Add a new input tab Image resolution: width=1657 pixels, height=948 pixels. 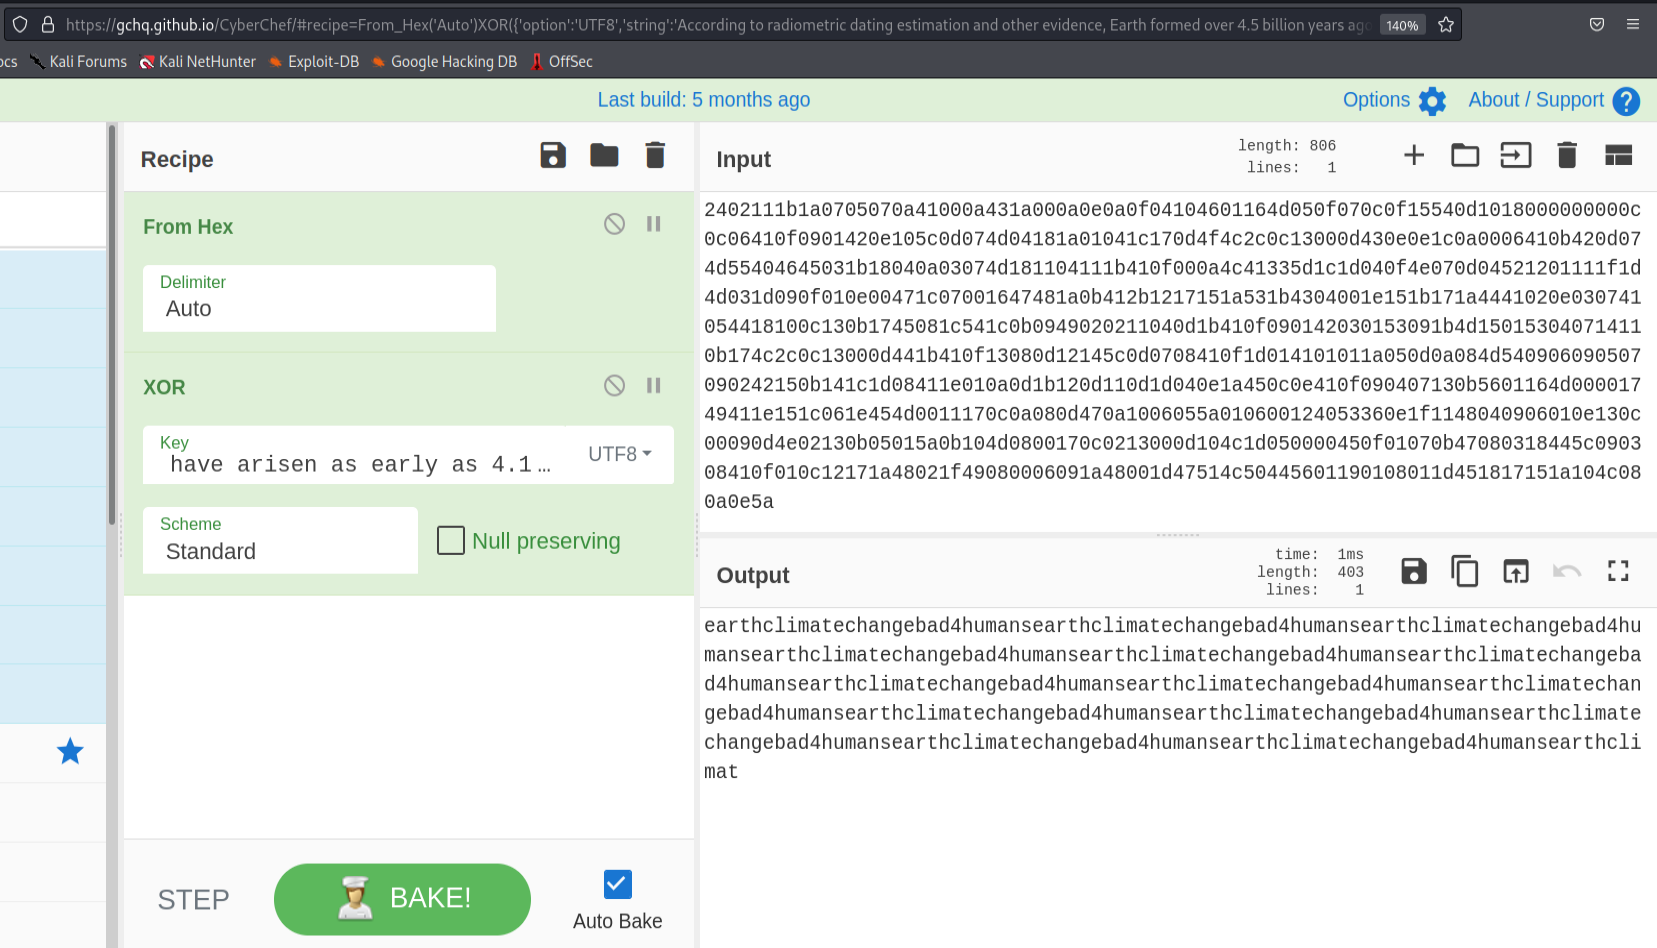1413,156
